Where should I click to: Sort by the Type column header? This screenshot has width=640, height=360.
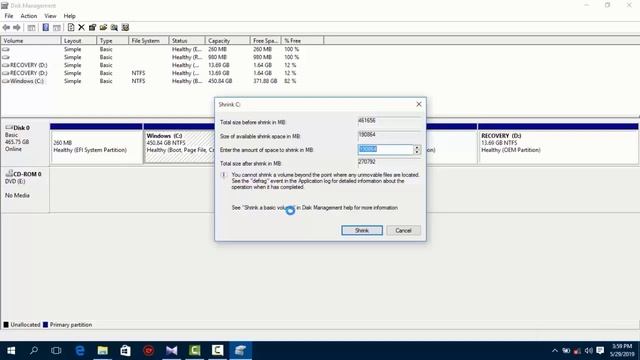(113, 41)
